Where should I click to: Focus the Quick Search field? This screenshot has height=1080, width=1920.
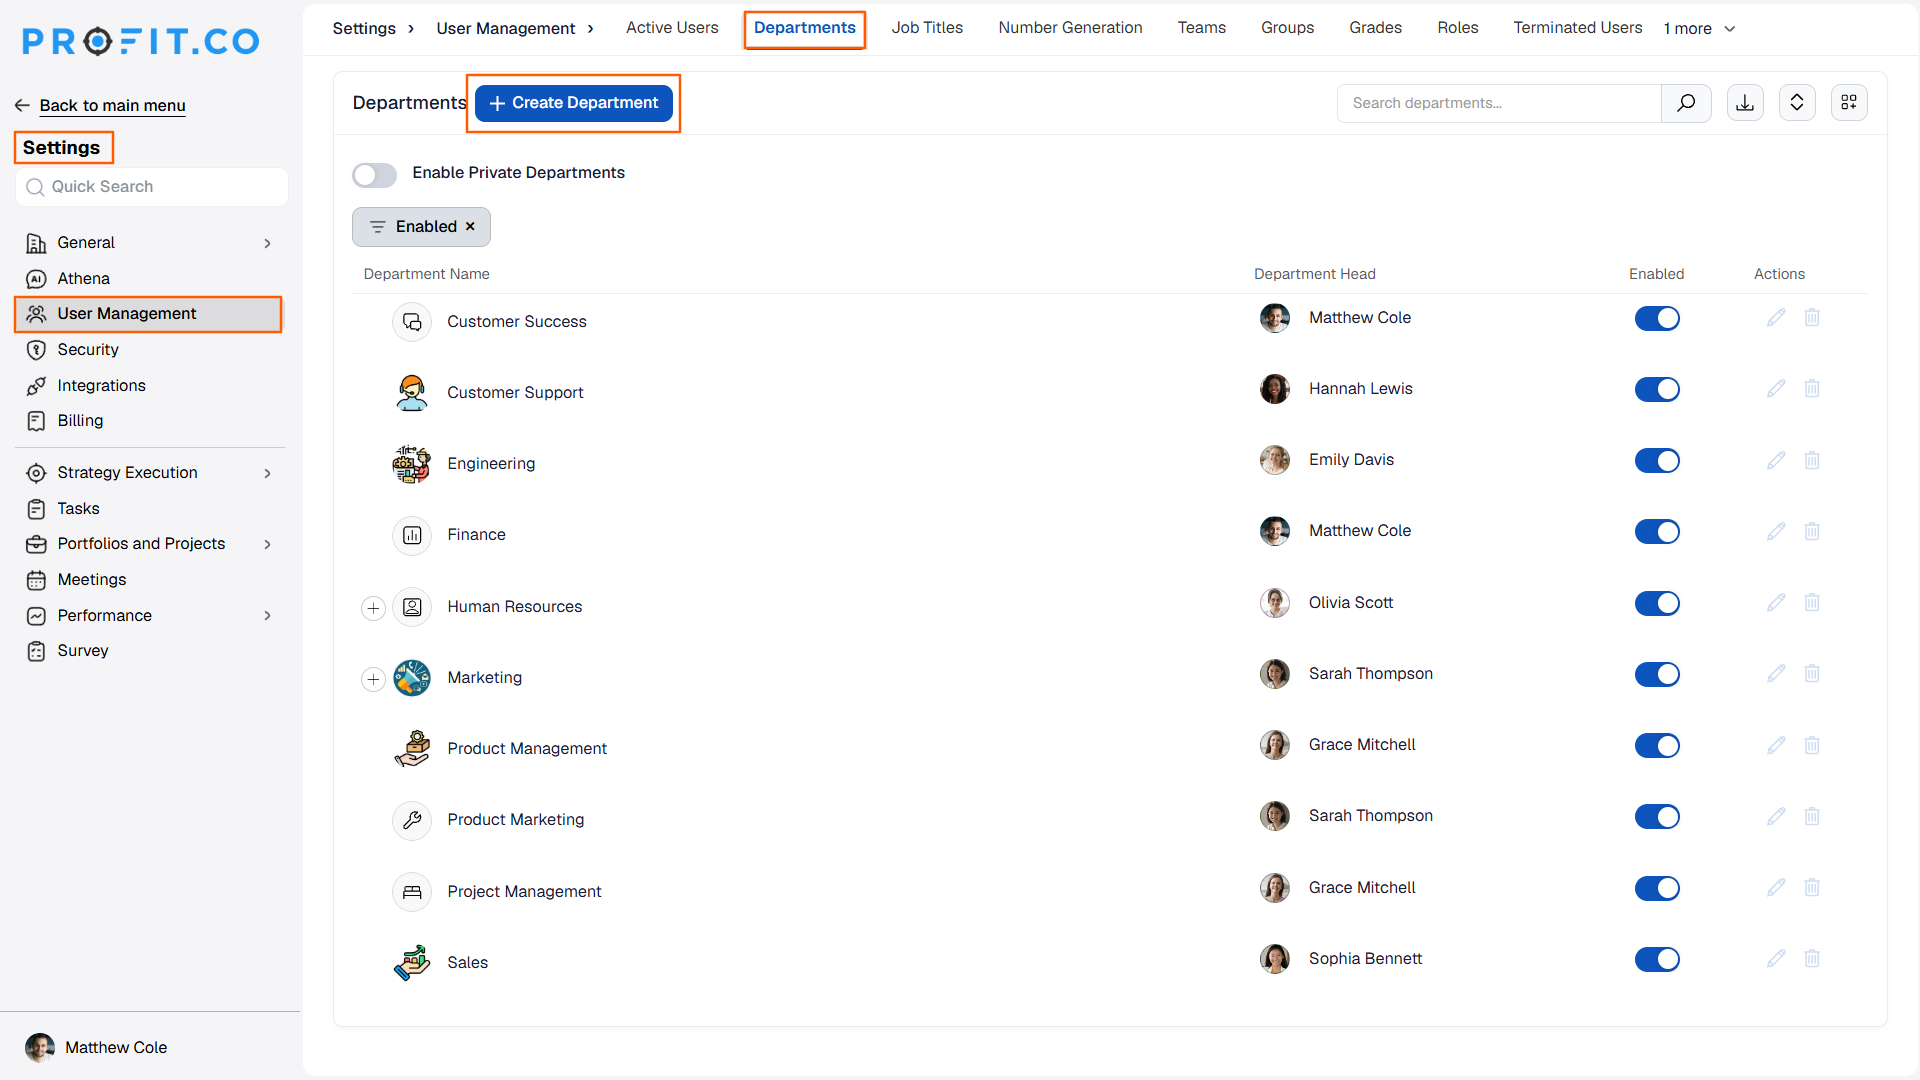[152, 187]
